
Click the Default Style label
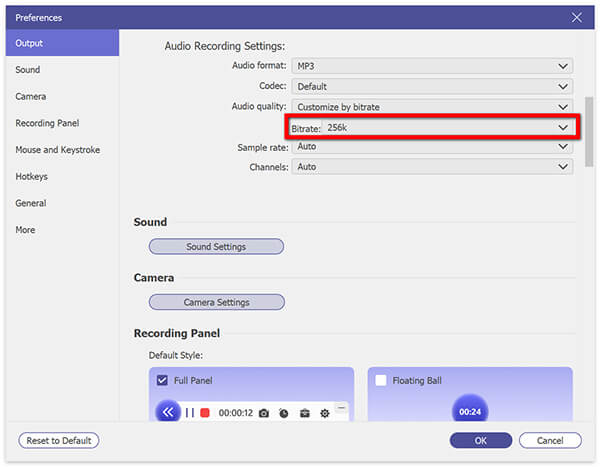pos(176,355)
